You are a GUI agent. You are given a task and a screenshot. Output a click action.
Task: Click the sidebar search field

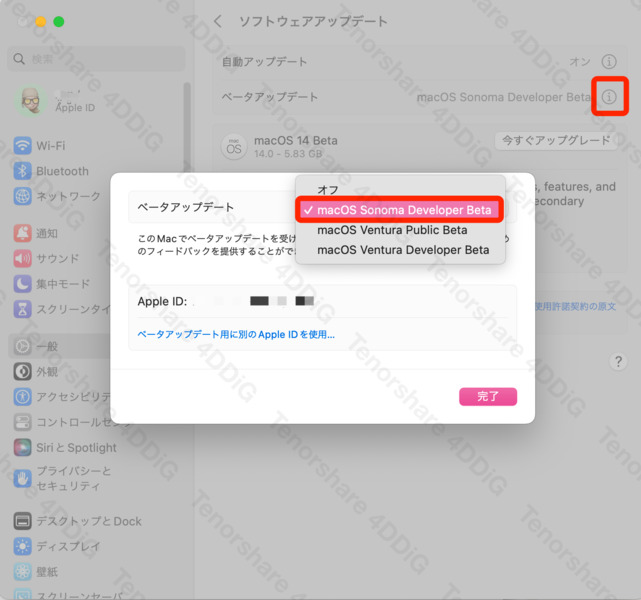pos(96,59)
